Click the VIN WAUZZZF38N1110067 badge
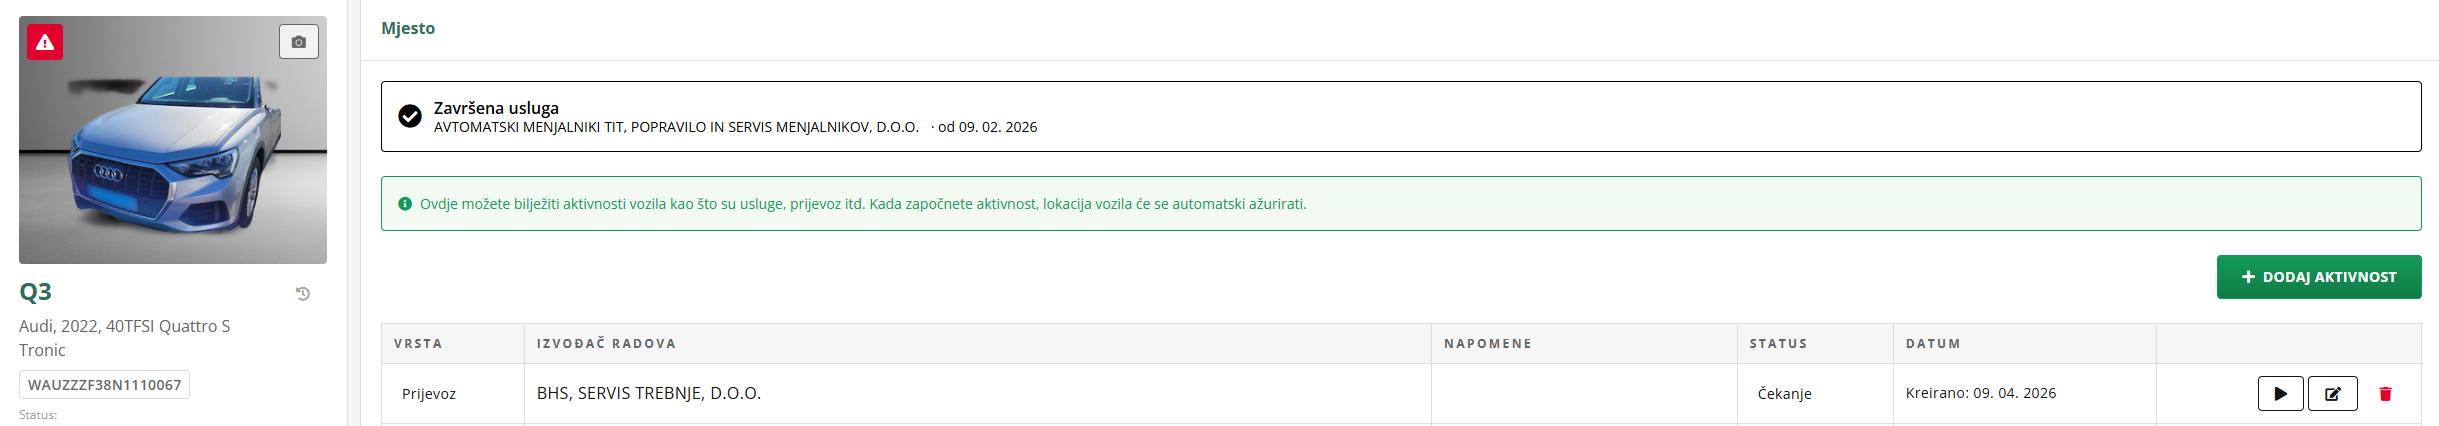This screenshot has height=426, width=2439. (x=104, y=385)
